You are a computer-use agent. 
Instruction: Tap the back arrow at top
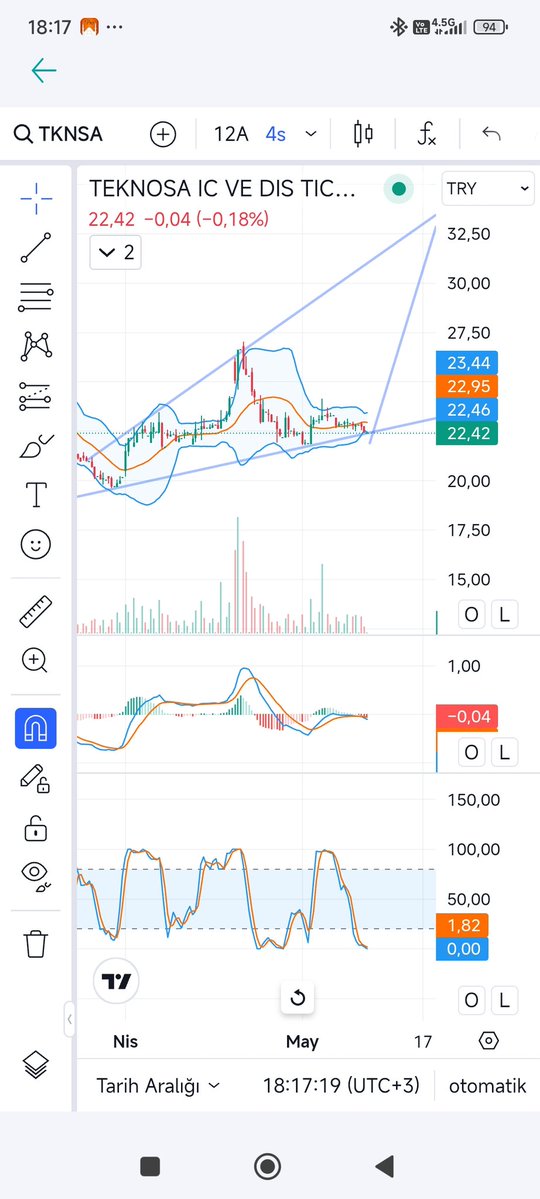44,70
